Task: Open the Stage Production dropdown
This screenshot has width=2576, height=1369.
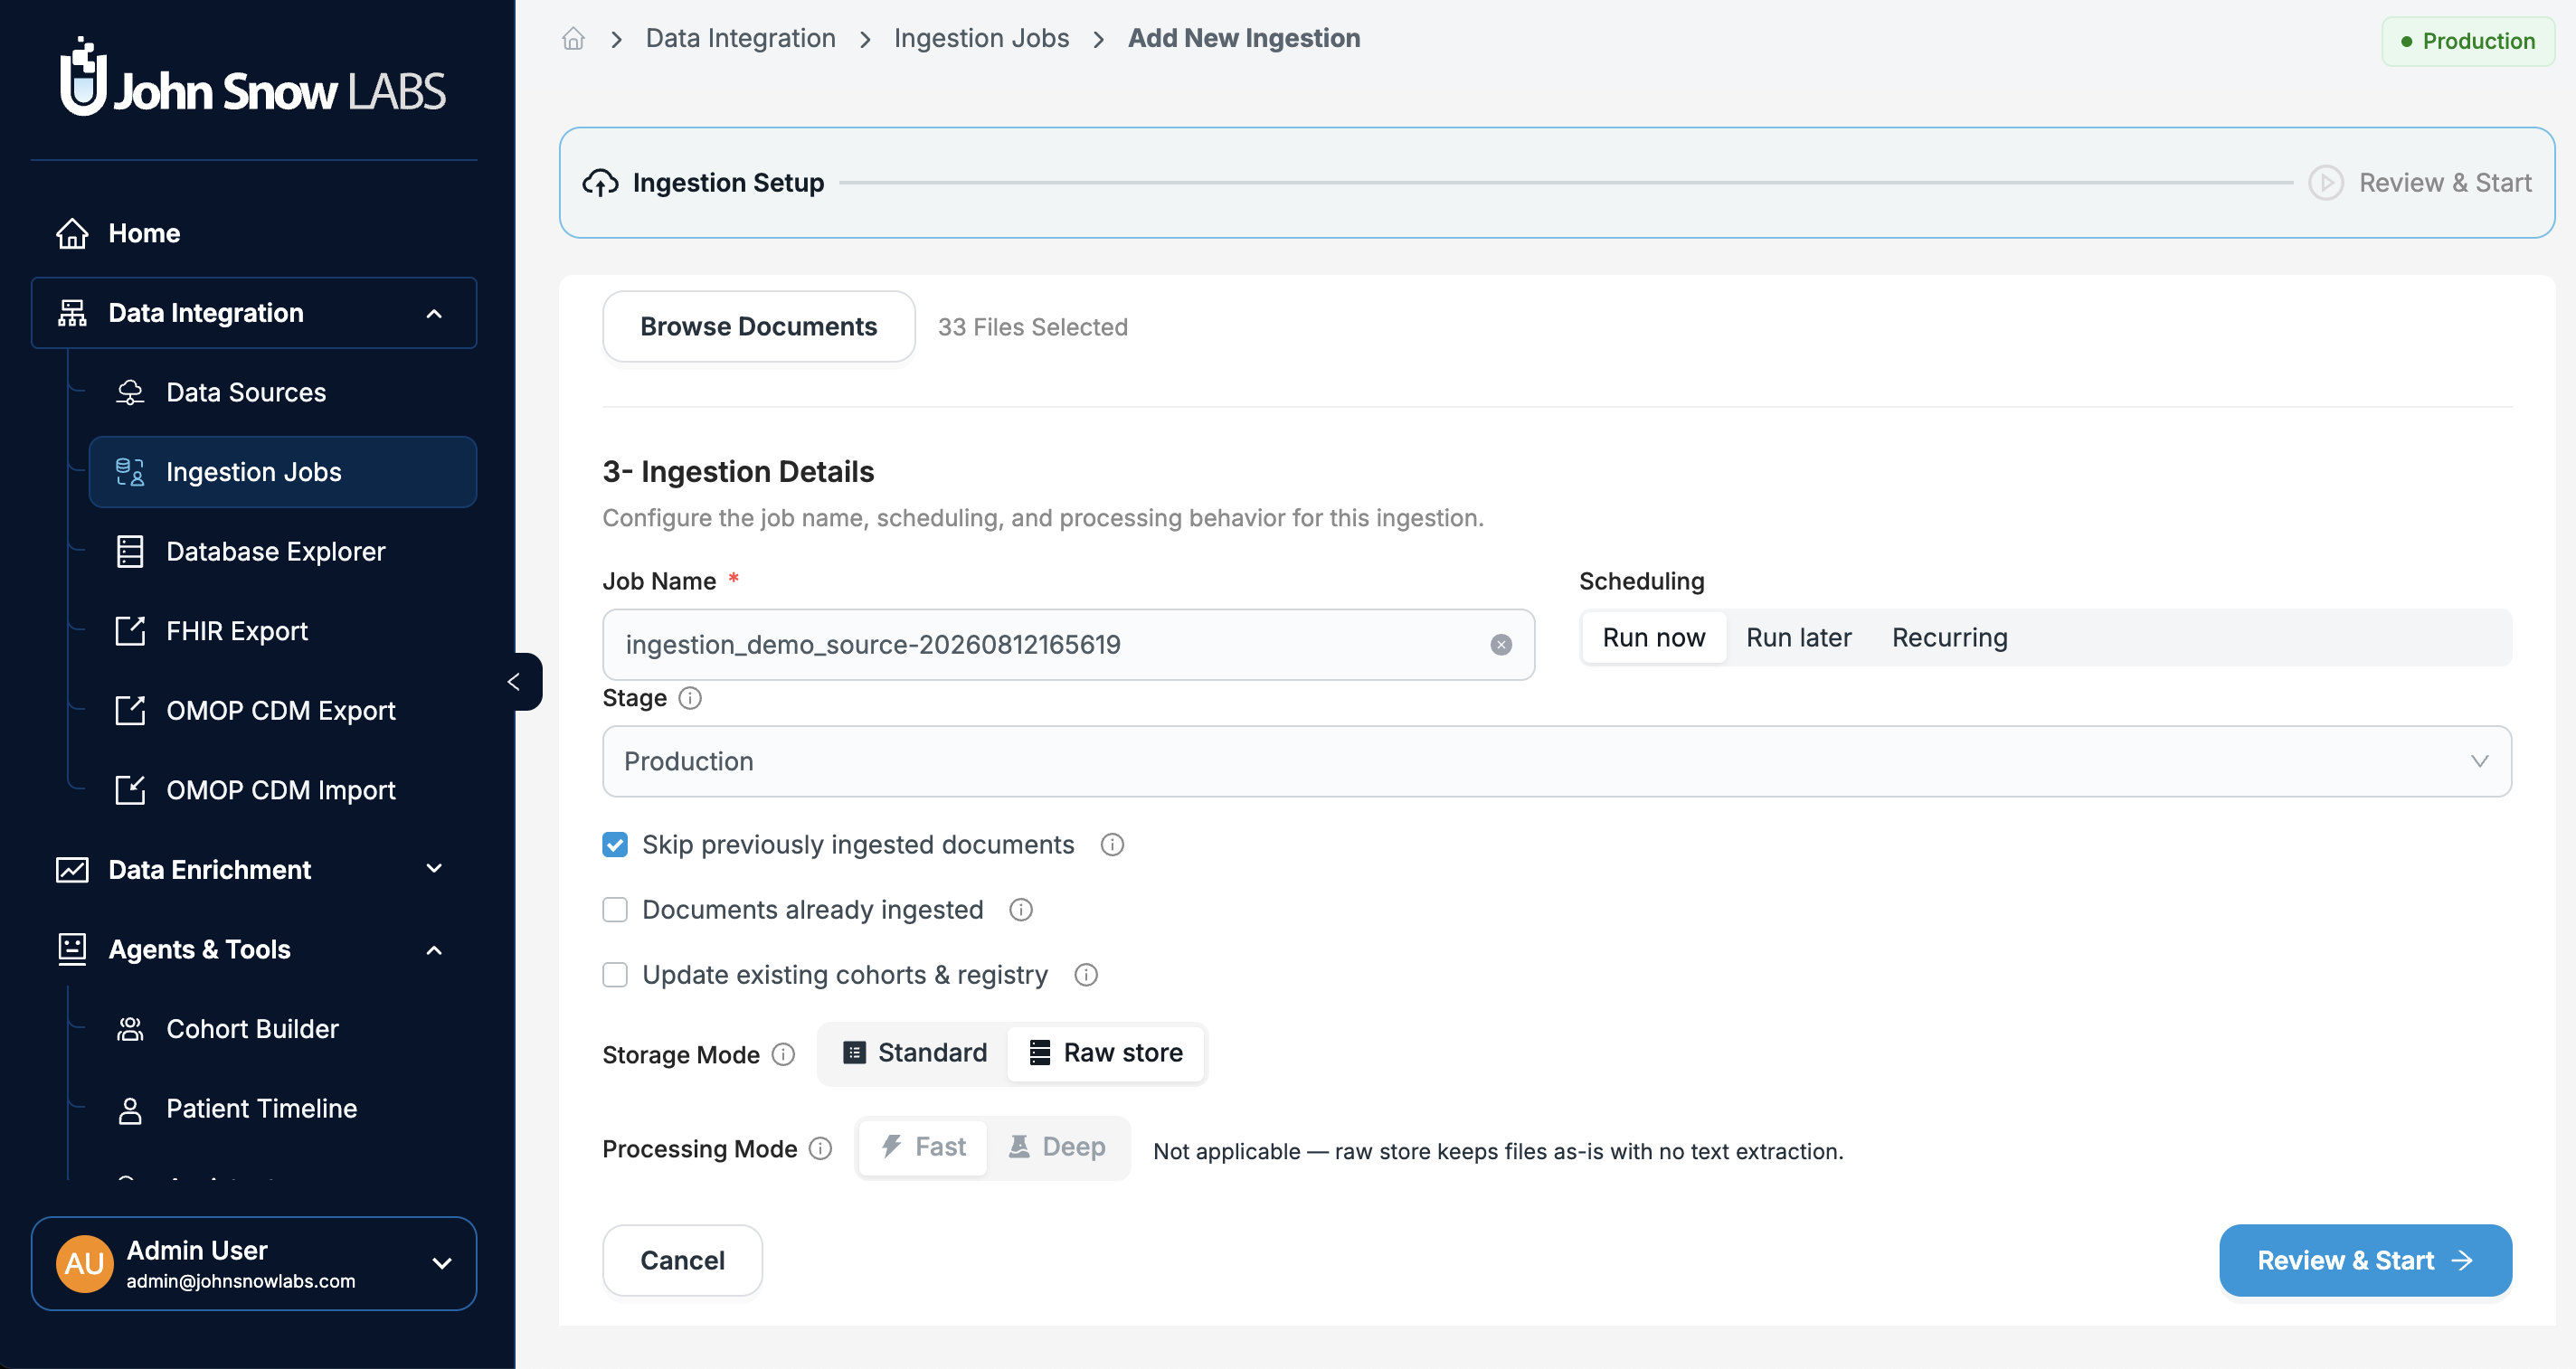Action: coord(1556,762)
